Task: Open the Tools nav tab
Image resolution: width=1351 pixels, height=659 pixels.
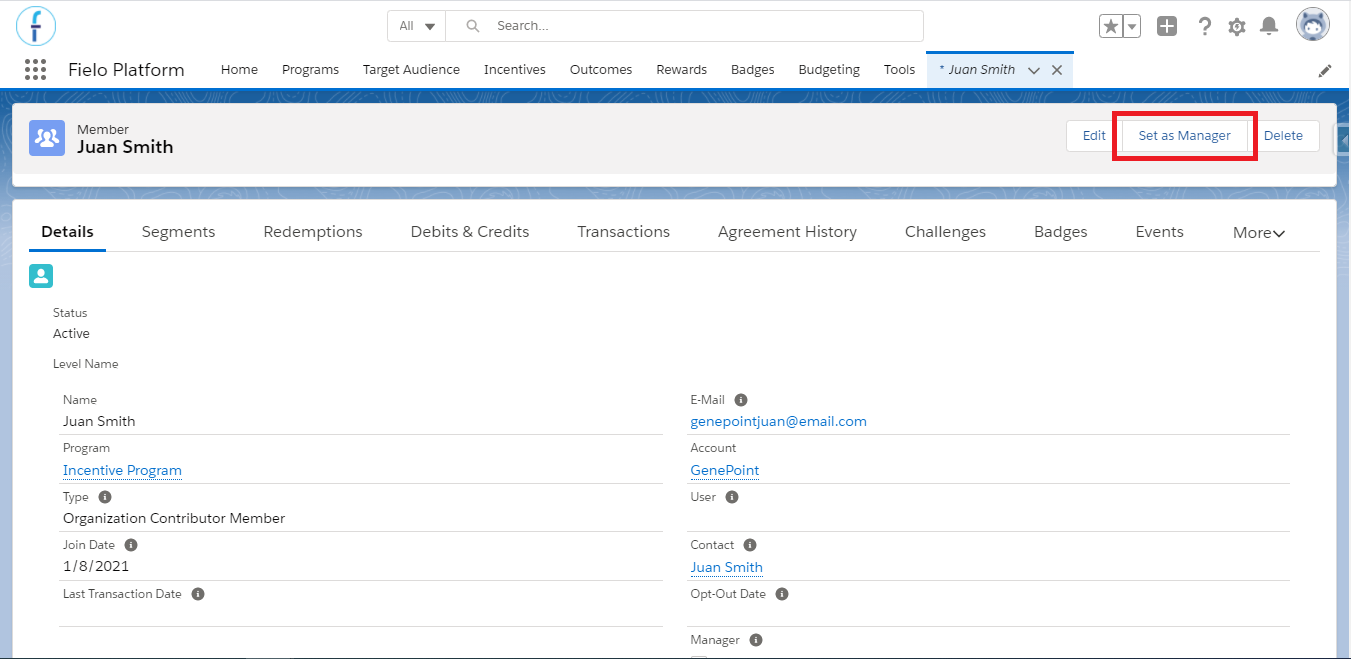Action: tap(899, 70)
